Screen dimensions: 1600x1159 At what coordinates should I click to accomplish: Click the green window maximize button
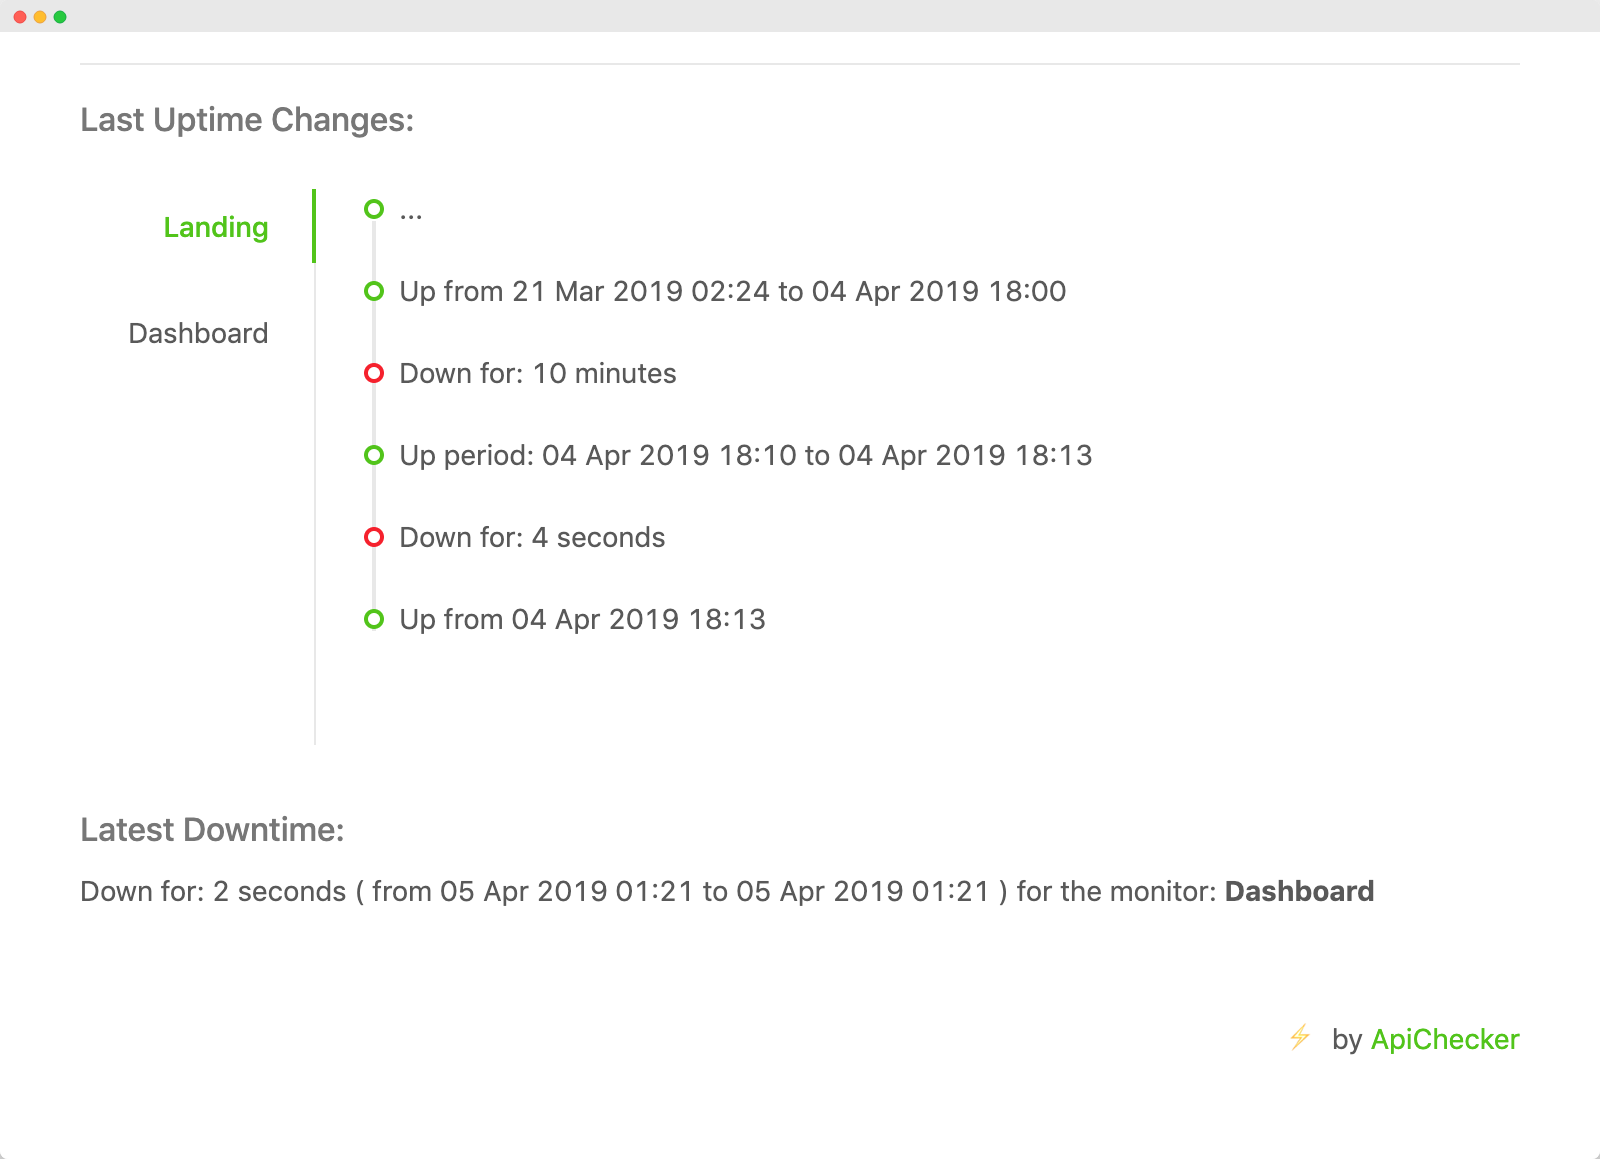60,17
